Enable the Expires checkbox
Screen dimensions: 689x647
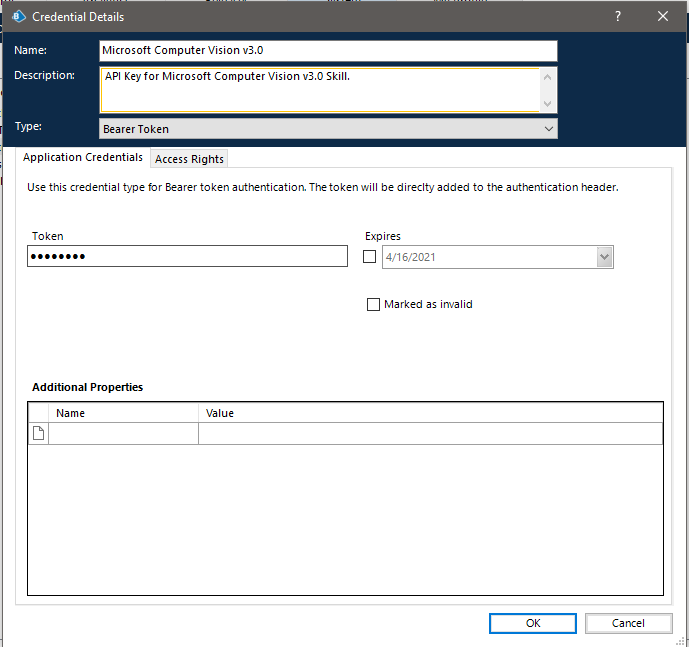pyautogui.click(x=370, y=257)
